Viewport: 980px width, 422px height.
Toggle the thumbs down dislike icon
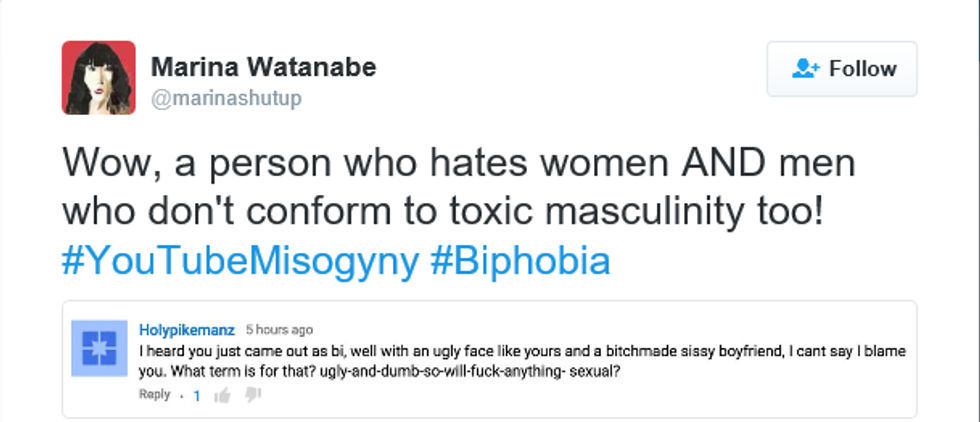pyautogui.click(x=253, y=396)
